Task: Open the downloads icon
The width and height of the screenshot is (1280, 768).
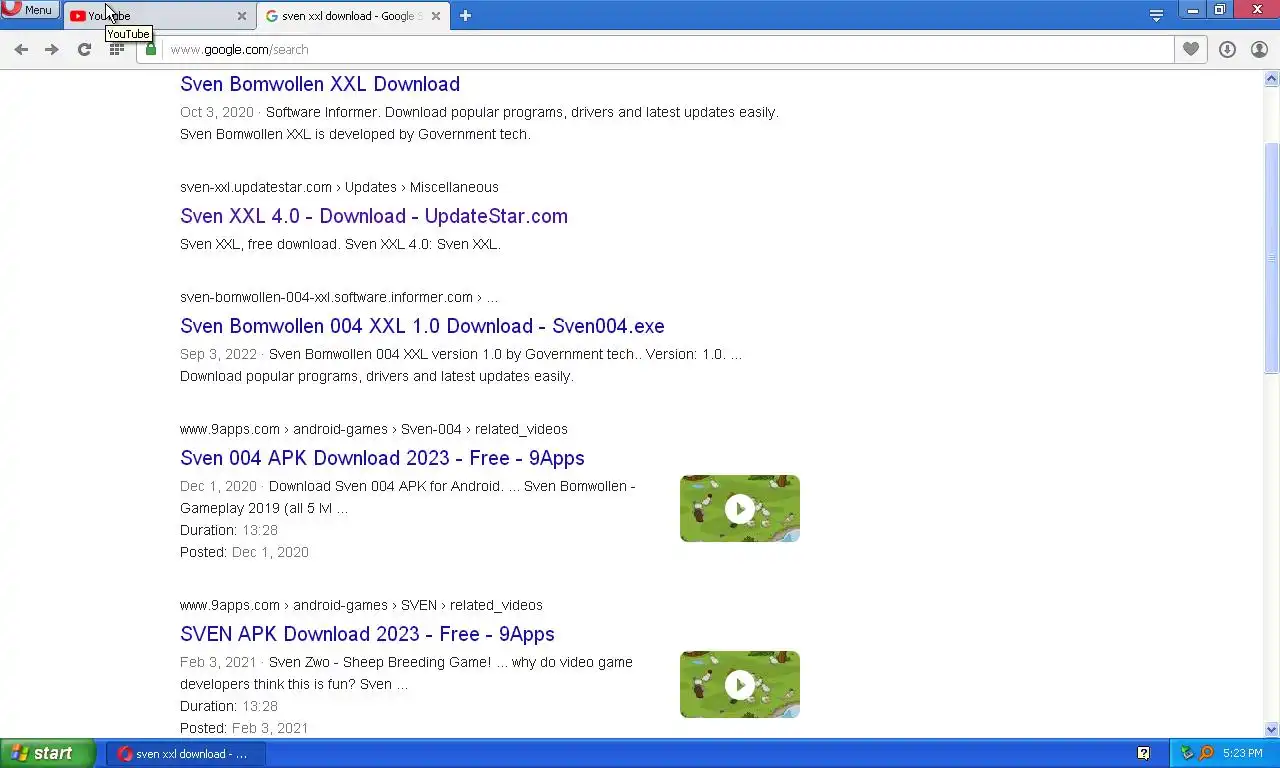Action: (x=1227, y=49)
